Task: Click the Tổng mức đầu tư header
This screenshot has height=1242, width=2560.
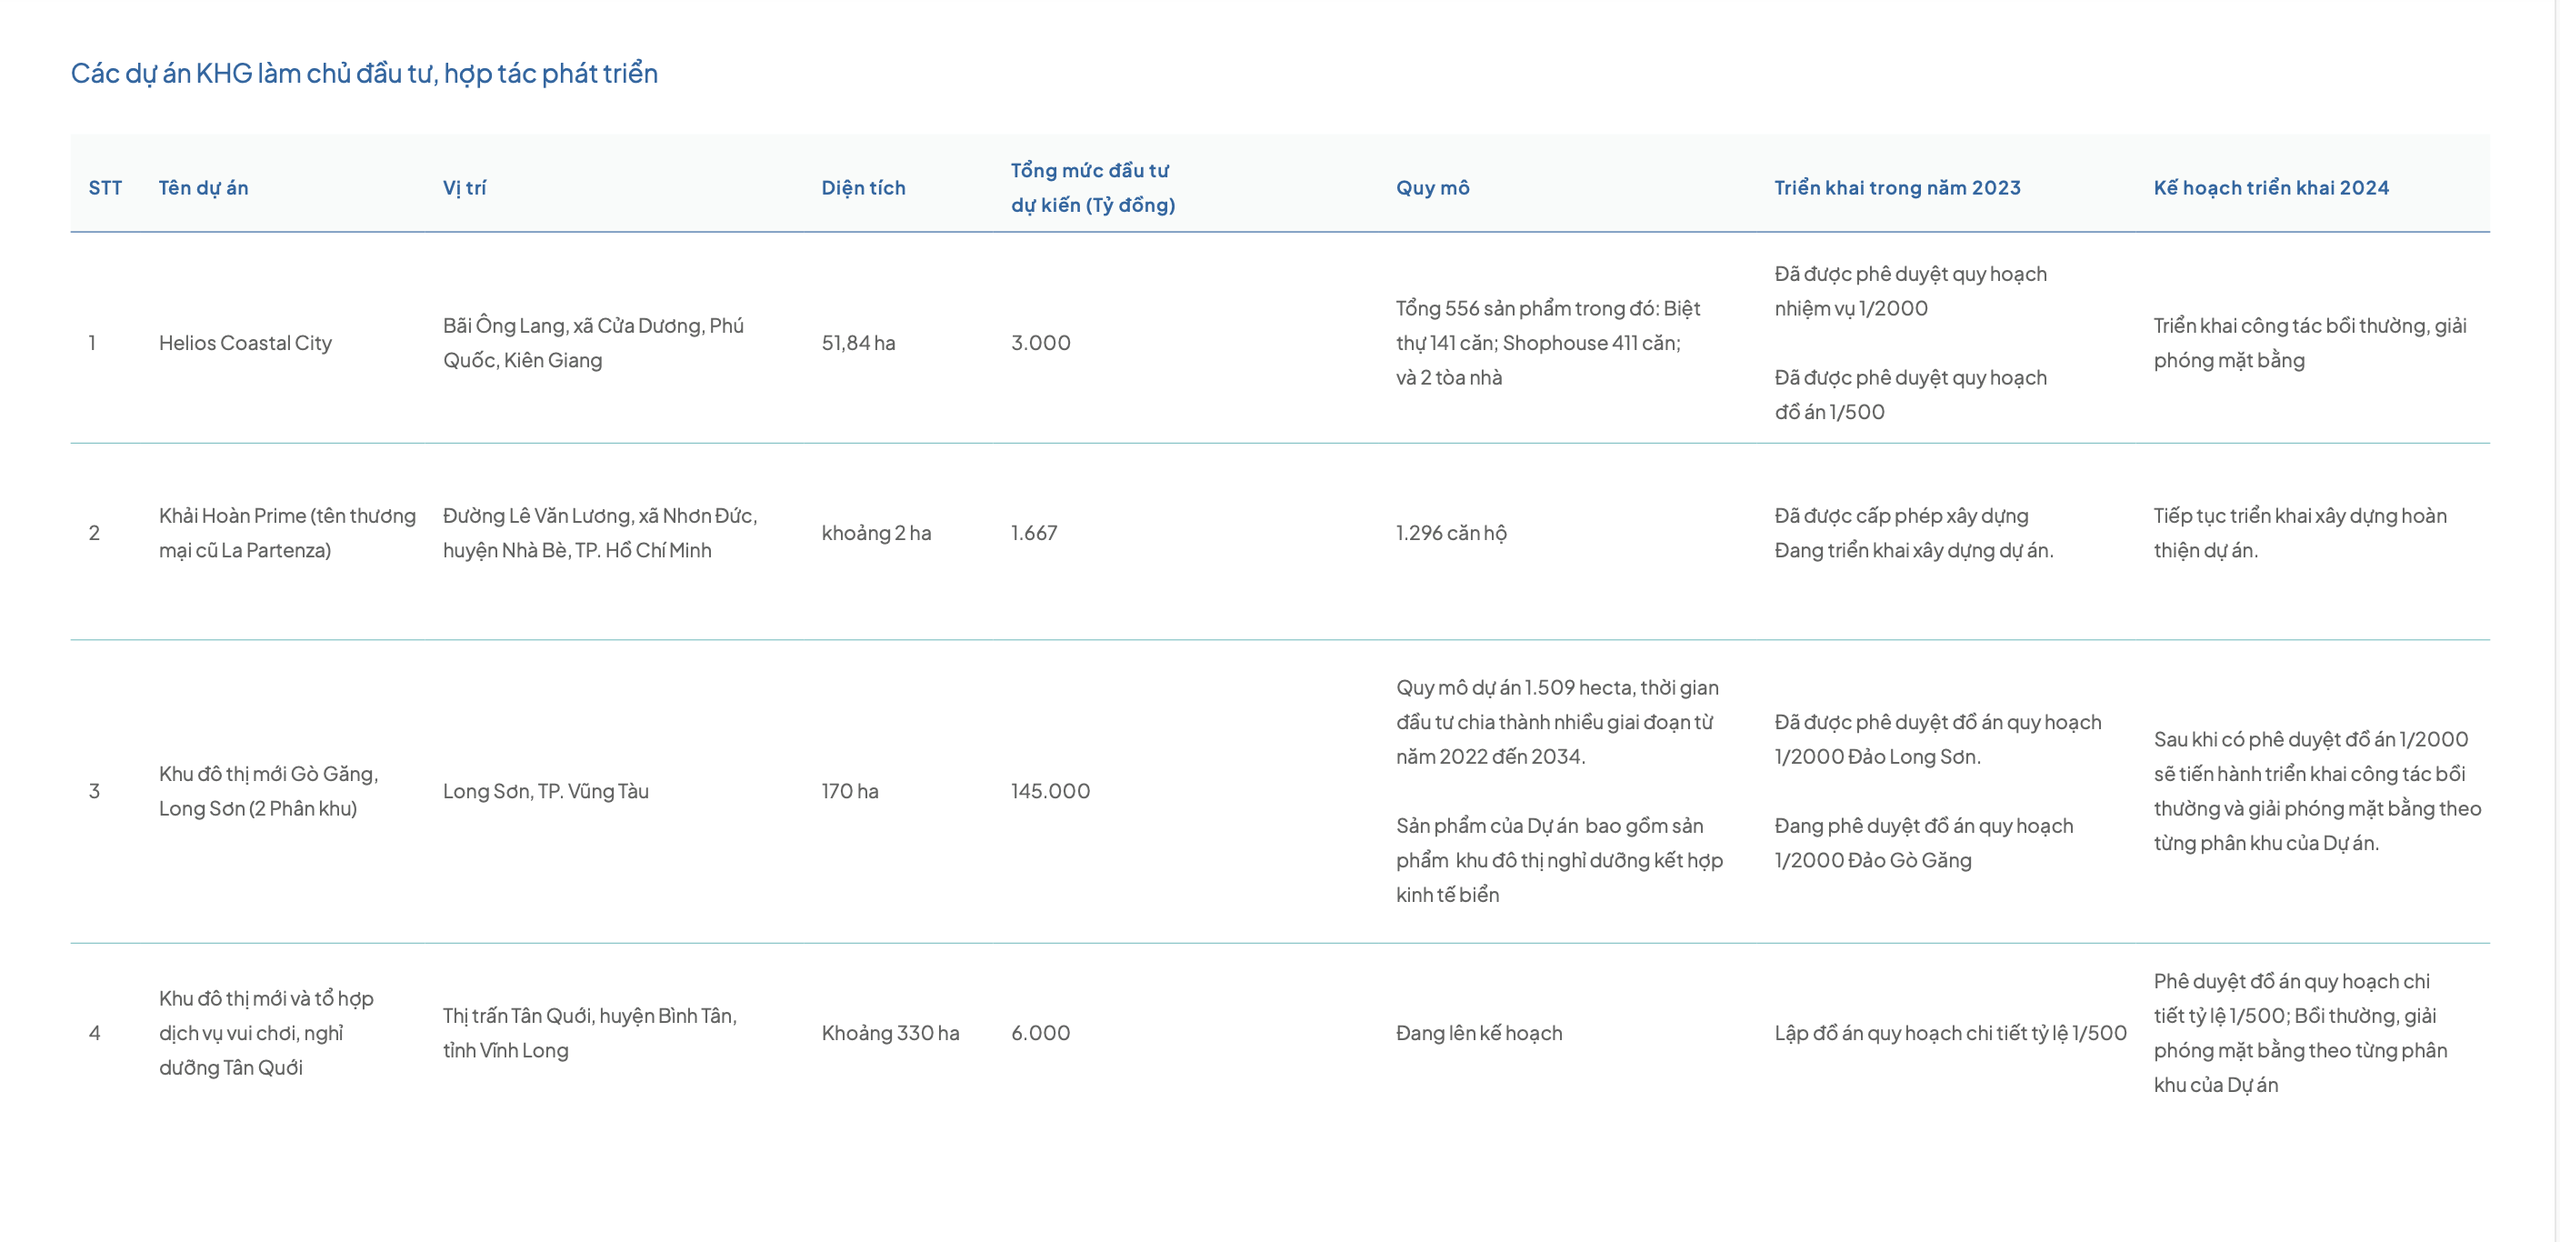Action: click(1092, 188)
